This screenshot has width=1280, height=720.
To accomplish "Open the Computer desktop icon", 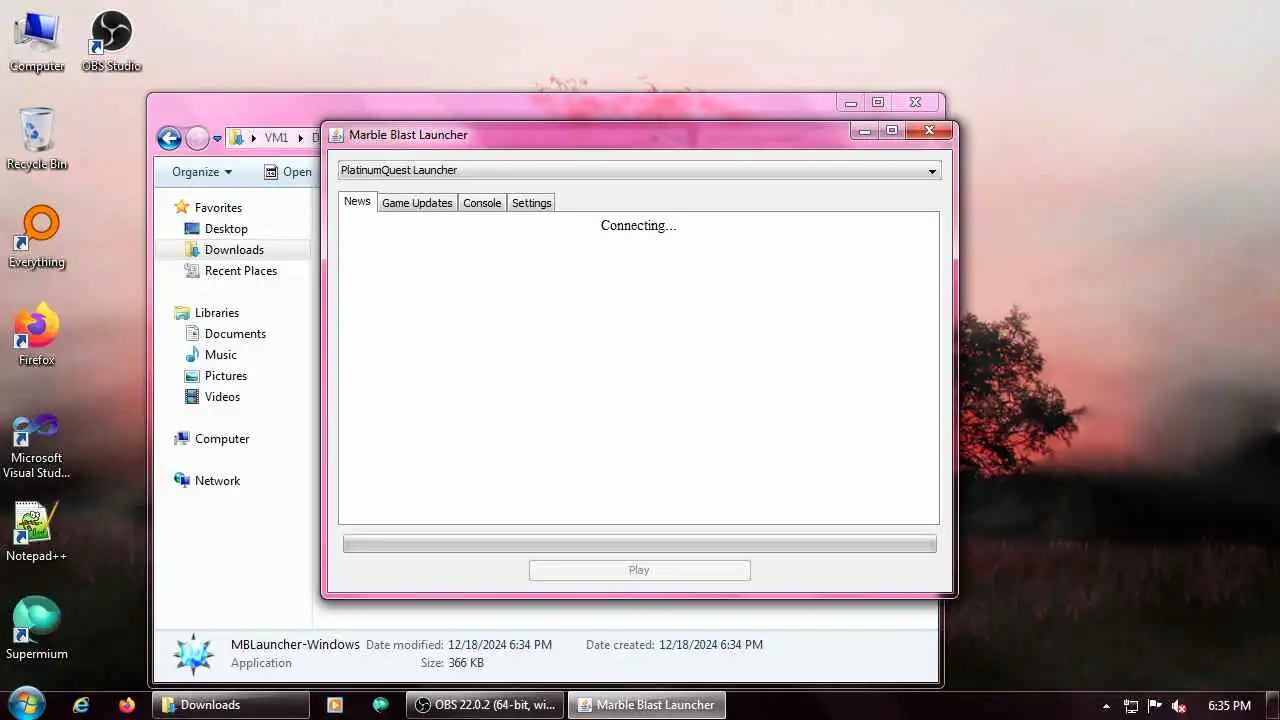I will (37, 41).
